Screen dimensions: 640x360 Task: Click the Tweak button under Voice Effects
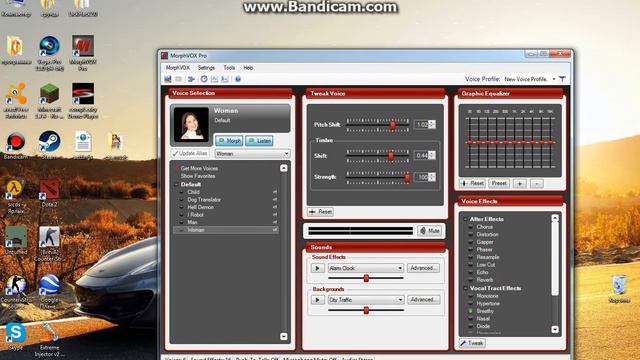point(472,343)
